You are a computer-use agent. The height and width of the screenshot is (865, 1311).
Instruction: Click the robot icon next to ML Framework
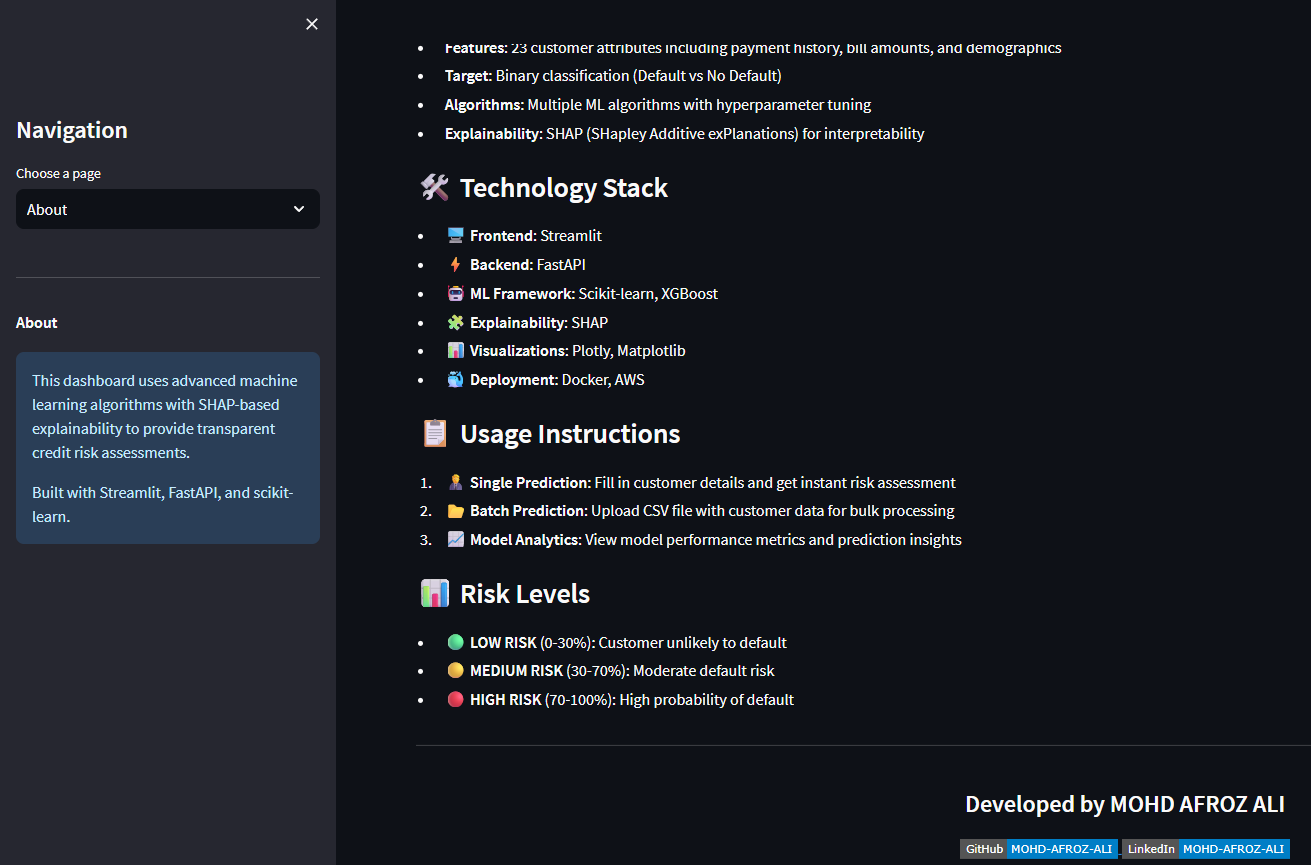[456, 294]
